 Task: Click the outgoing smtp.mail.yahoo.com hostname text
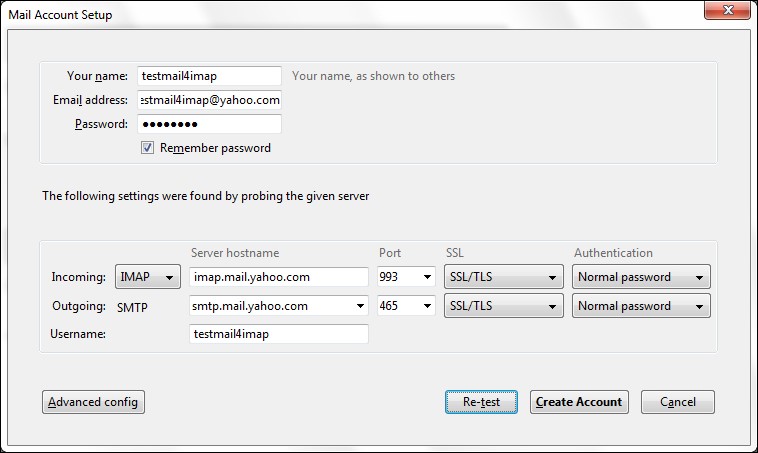(268, 306)
